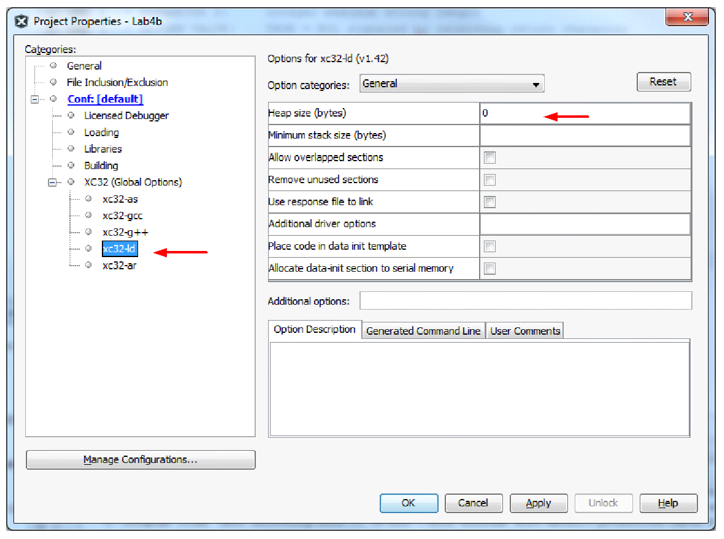
Task: Click the node bullet icon beside xc32-gcc
Action: 89,216
